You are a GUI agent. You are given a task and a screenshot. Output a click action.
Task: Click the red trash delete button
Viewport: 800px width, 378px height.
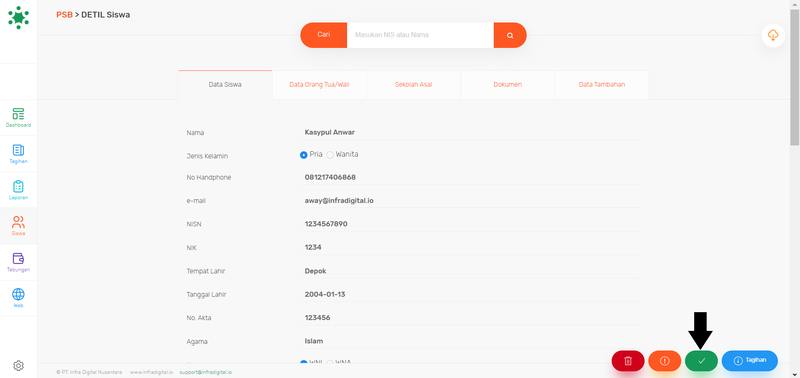628,361
